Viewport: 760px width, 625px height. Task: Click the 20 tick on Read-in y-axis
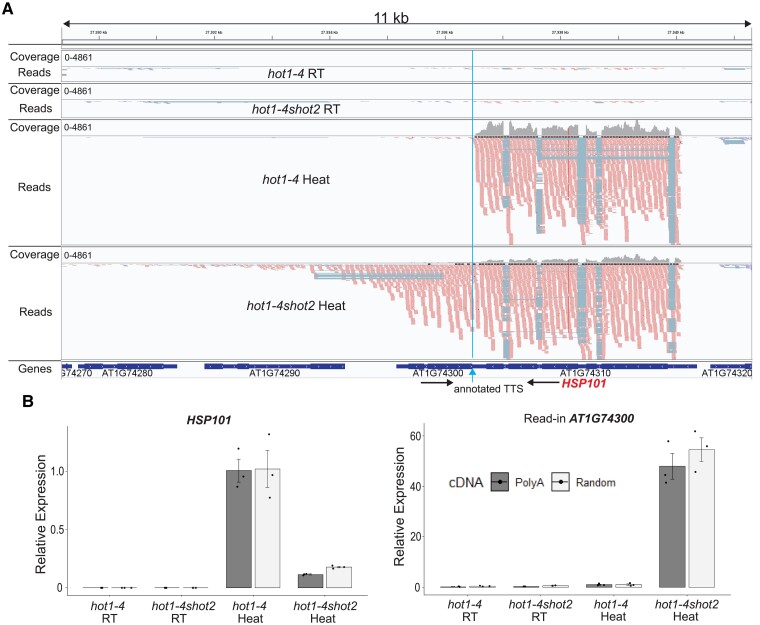point(415,537)
